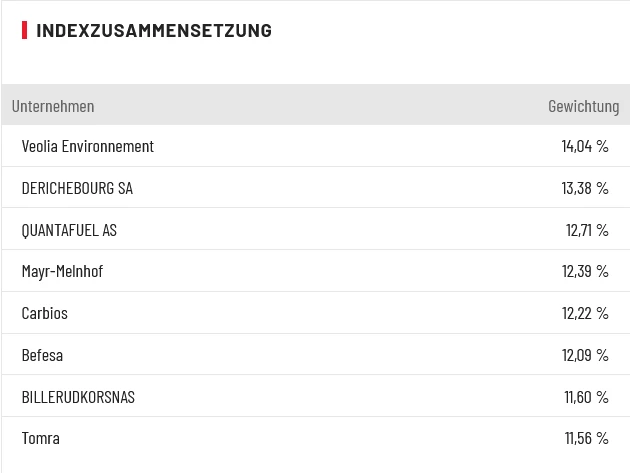Select the 12,09 % weighting cell
This screenshot has width=630, height=473.
[x=585, y=355]
